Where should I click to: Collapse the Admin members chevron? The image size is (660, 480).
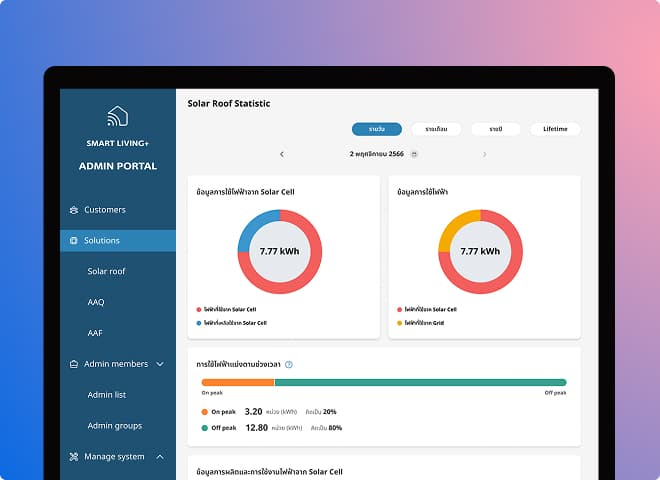point(160,364)
